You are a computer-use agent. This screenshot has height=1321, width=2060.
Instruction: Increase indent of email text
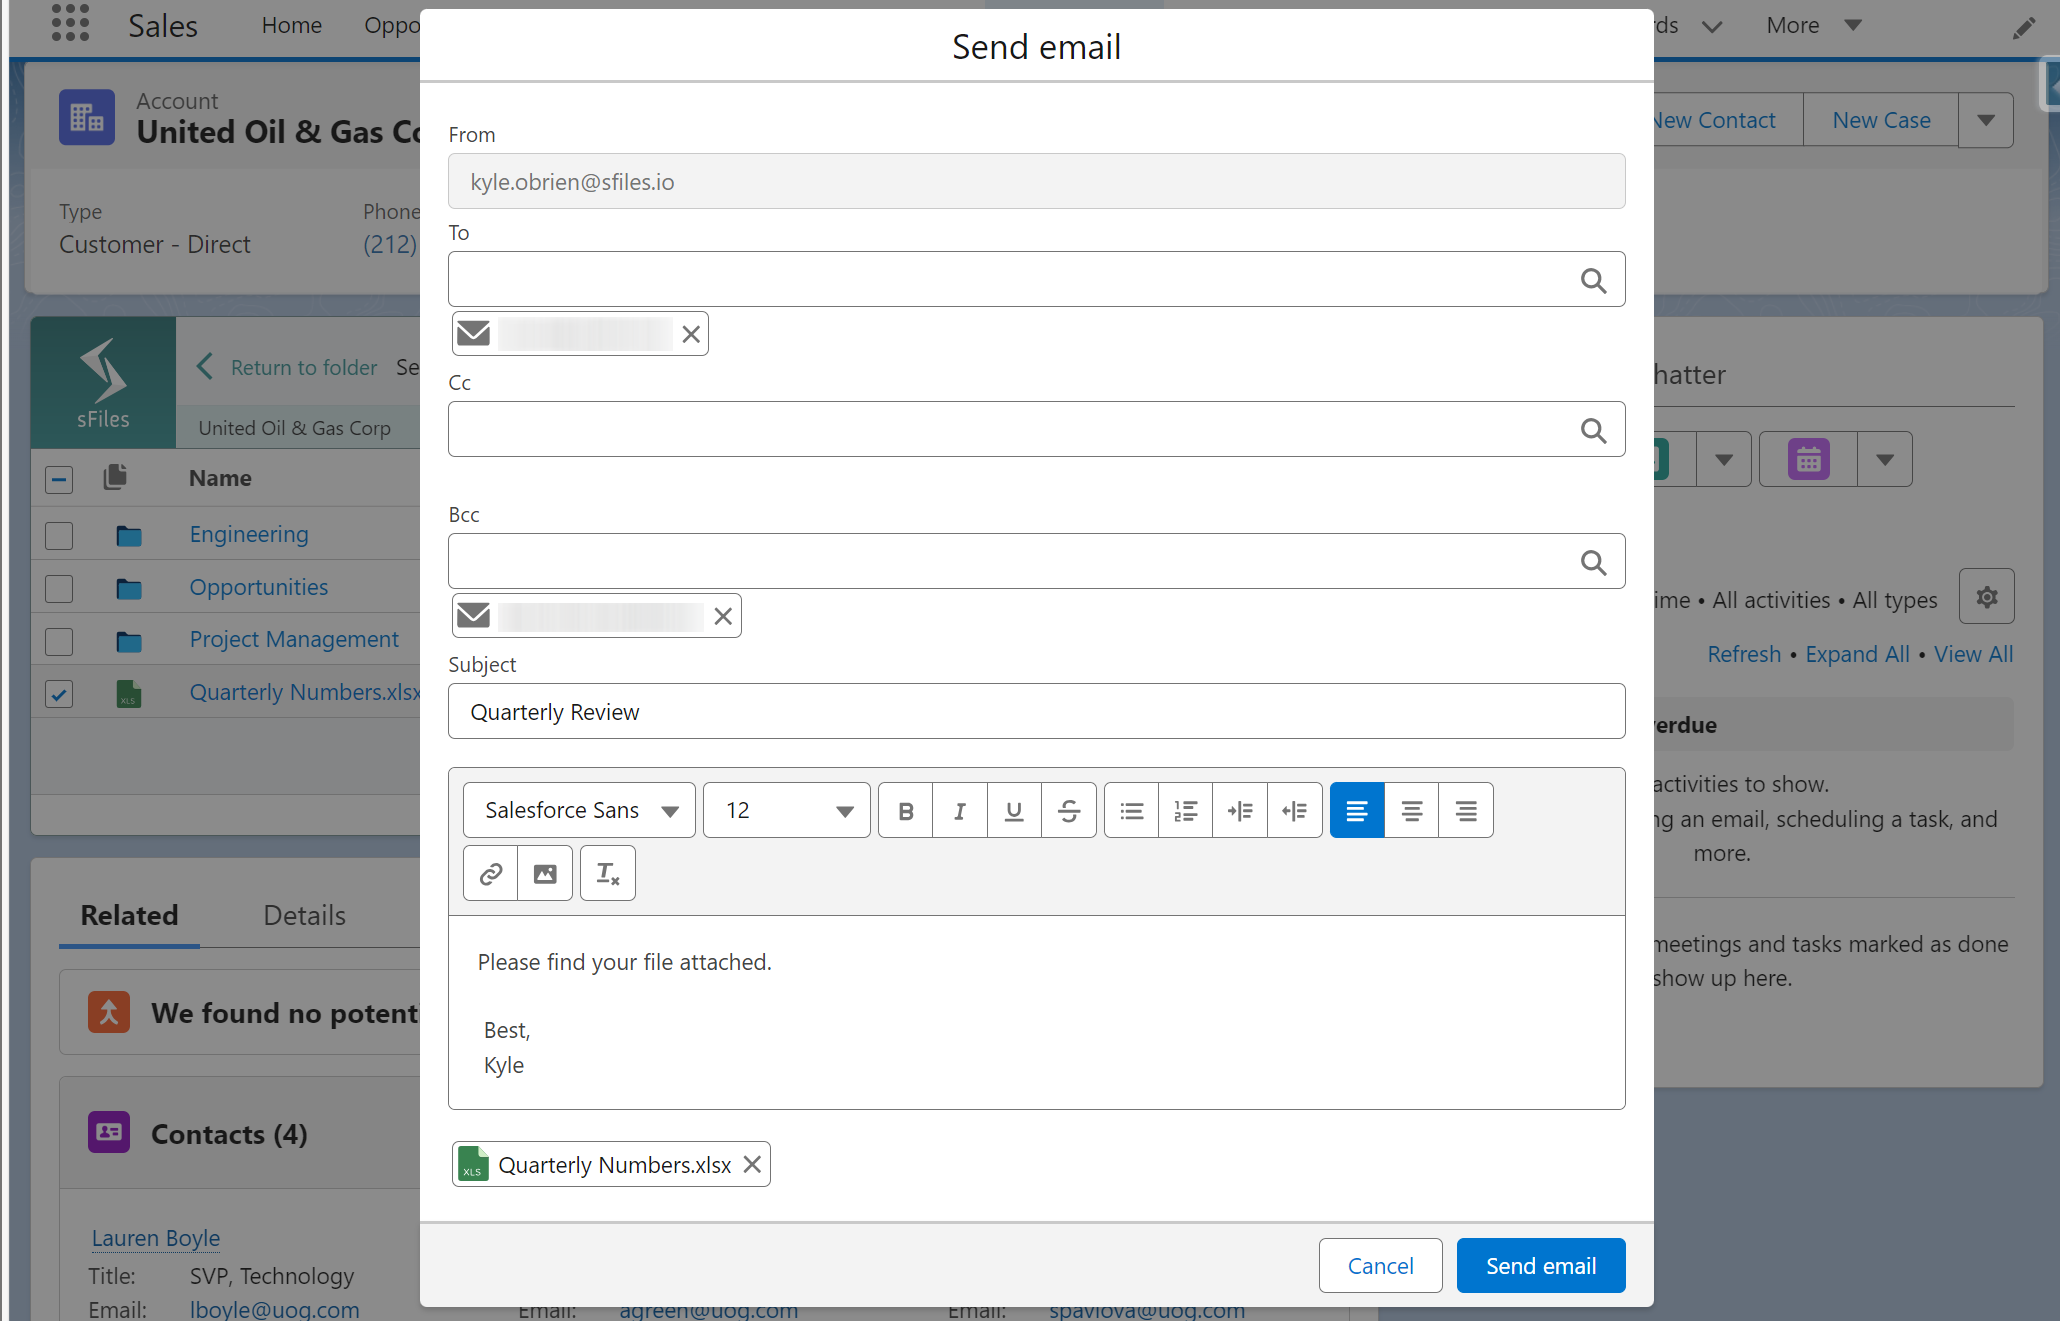click(x=1240, y=810)
